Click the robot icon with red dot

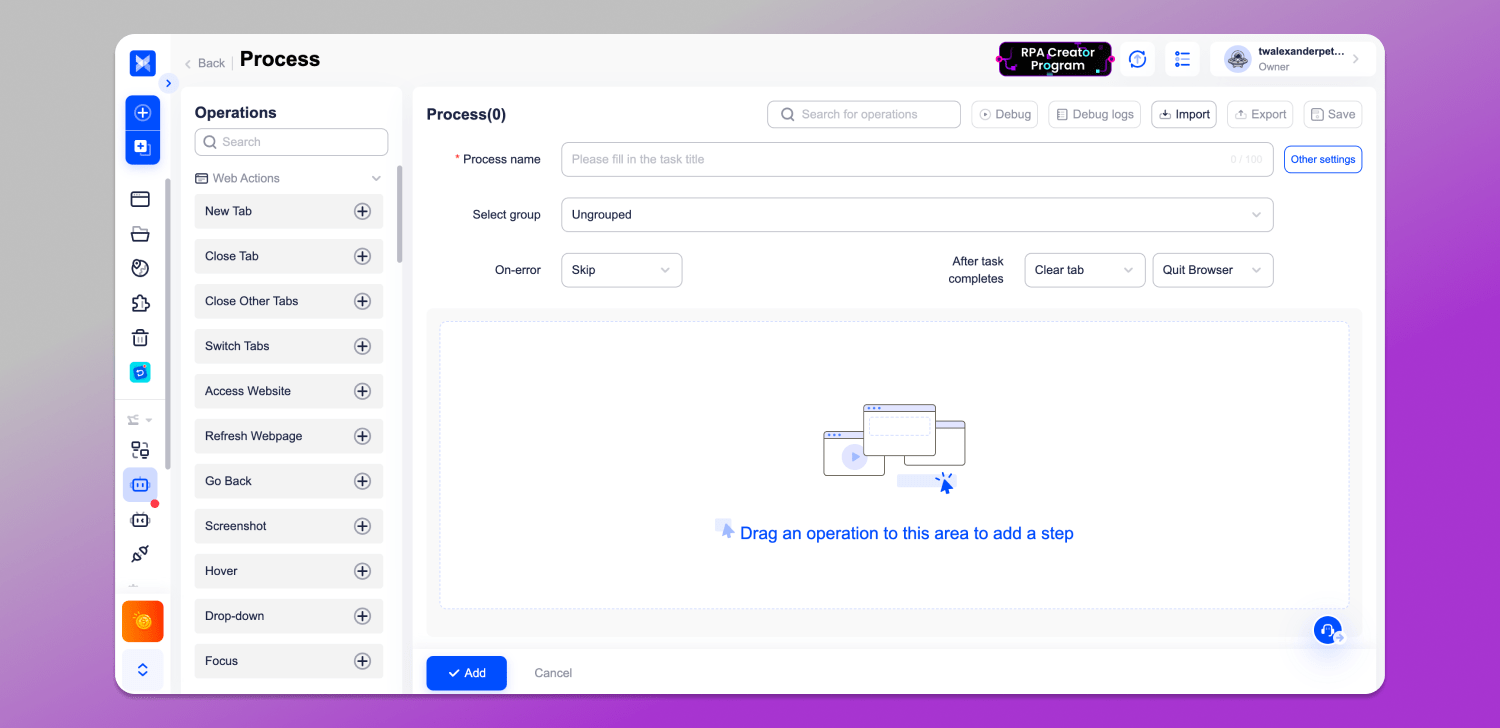click(x=140, y=520)
